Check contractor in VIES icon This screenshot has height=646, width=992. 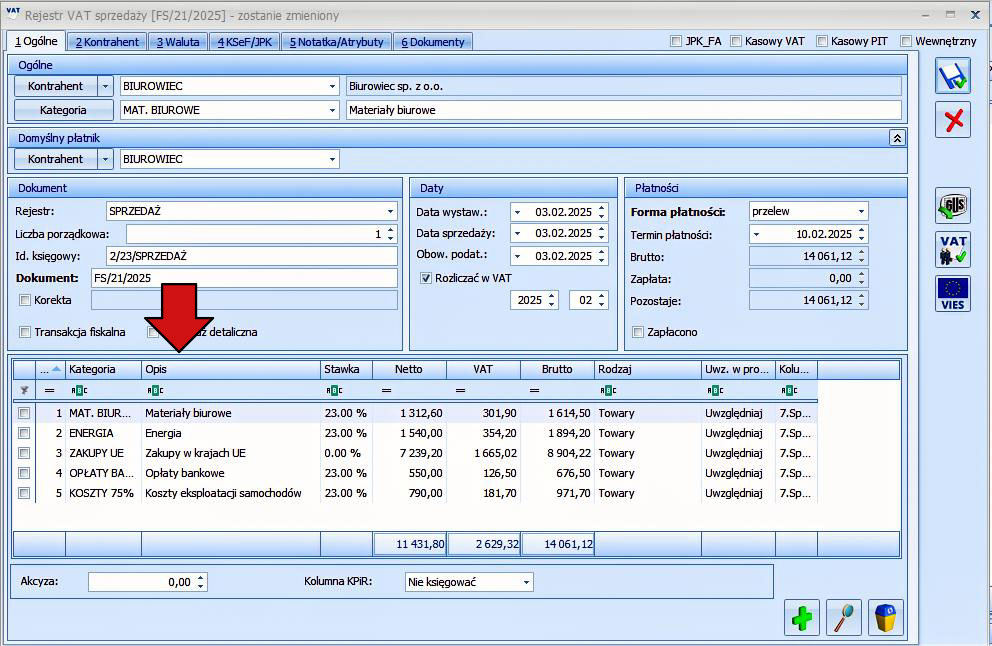pyautogui.click(x=953, y=294)
